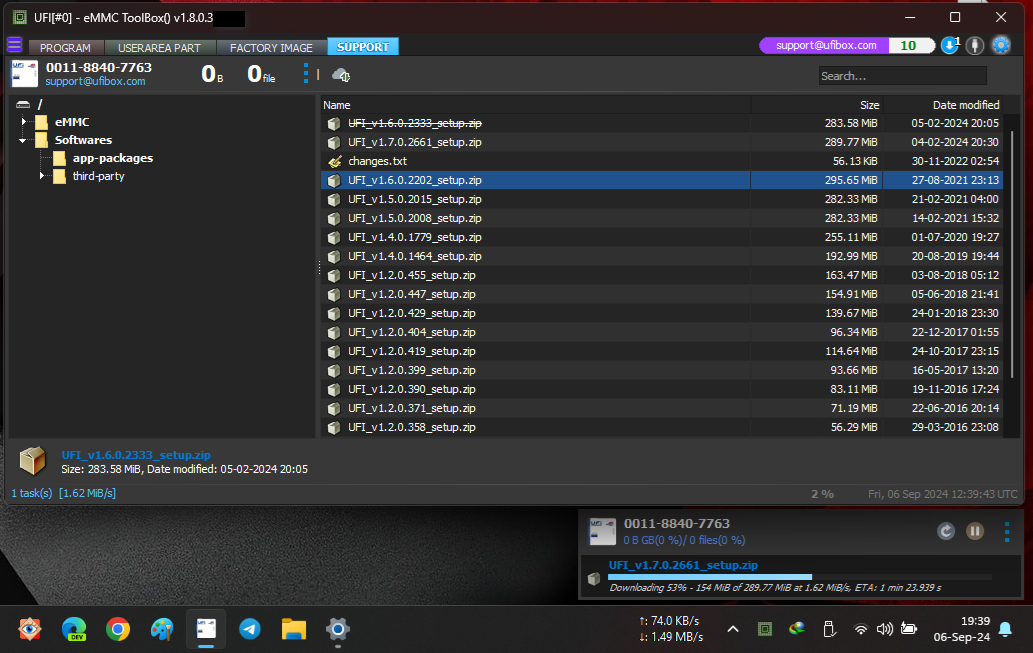Viewport: 1033px width, 653px height.
Task: Click the cloud download icon in toolbar
Action: (x=341, y=75)
